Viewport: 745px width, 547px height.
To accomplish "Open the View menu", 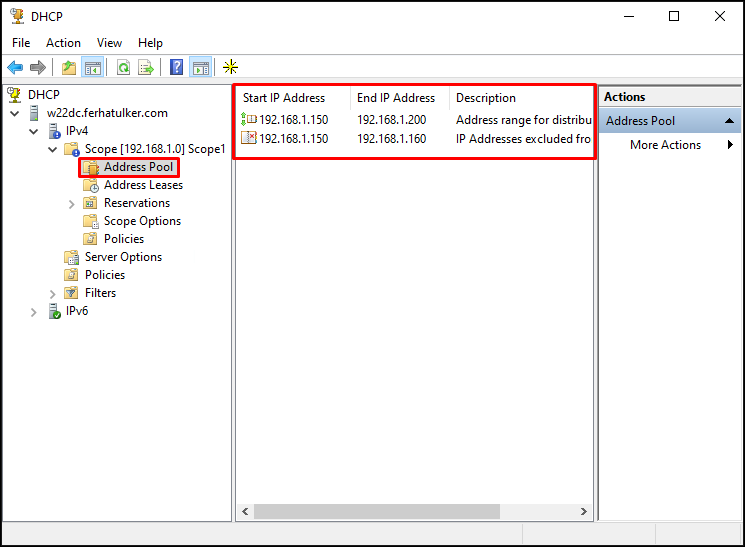I will tap(109, 43).
